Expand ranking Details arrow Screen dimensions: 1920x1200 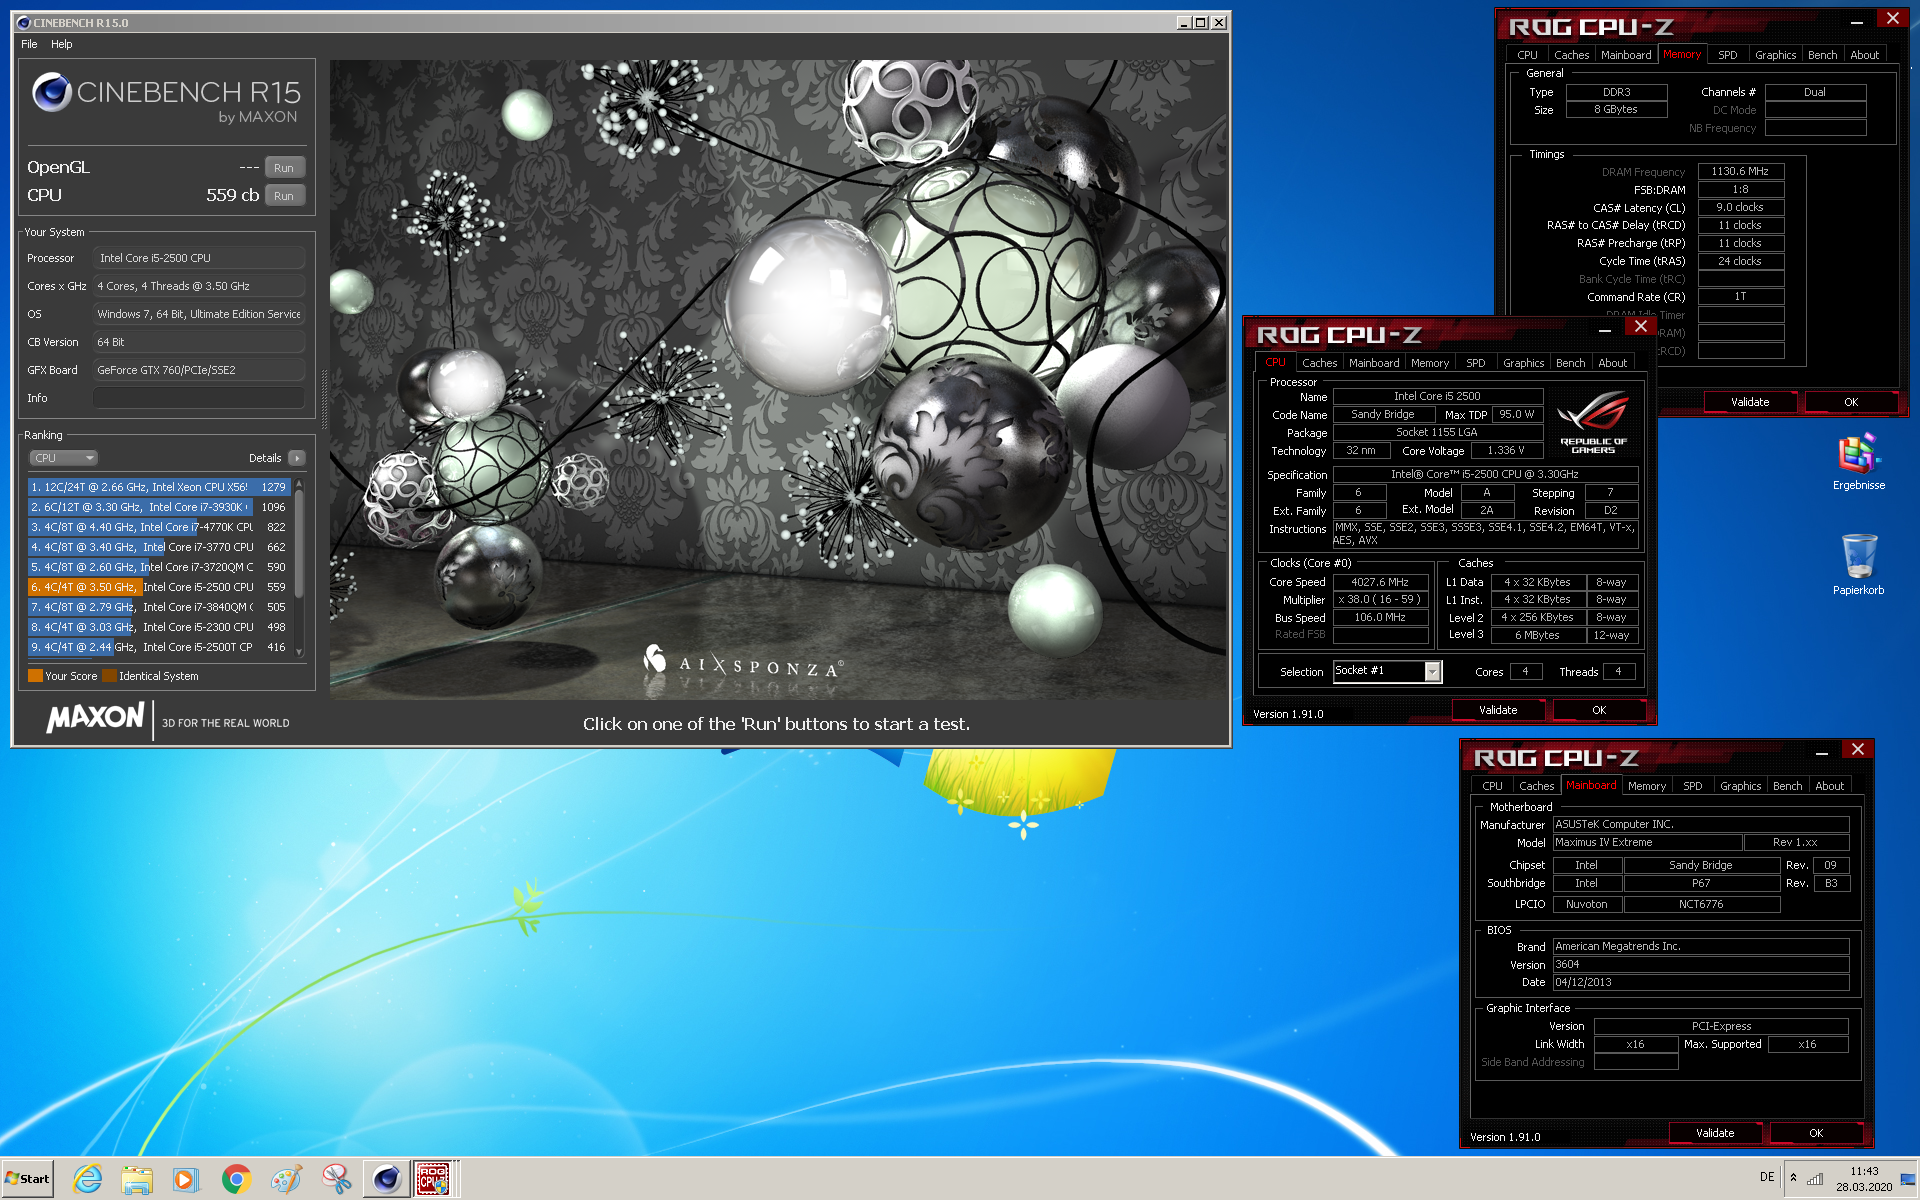click(x=297, y=458)
